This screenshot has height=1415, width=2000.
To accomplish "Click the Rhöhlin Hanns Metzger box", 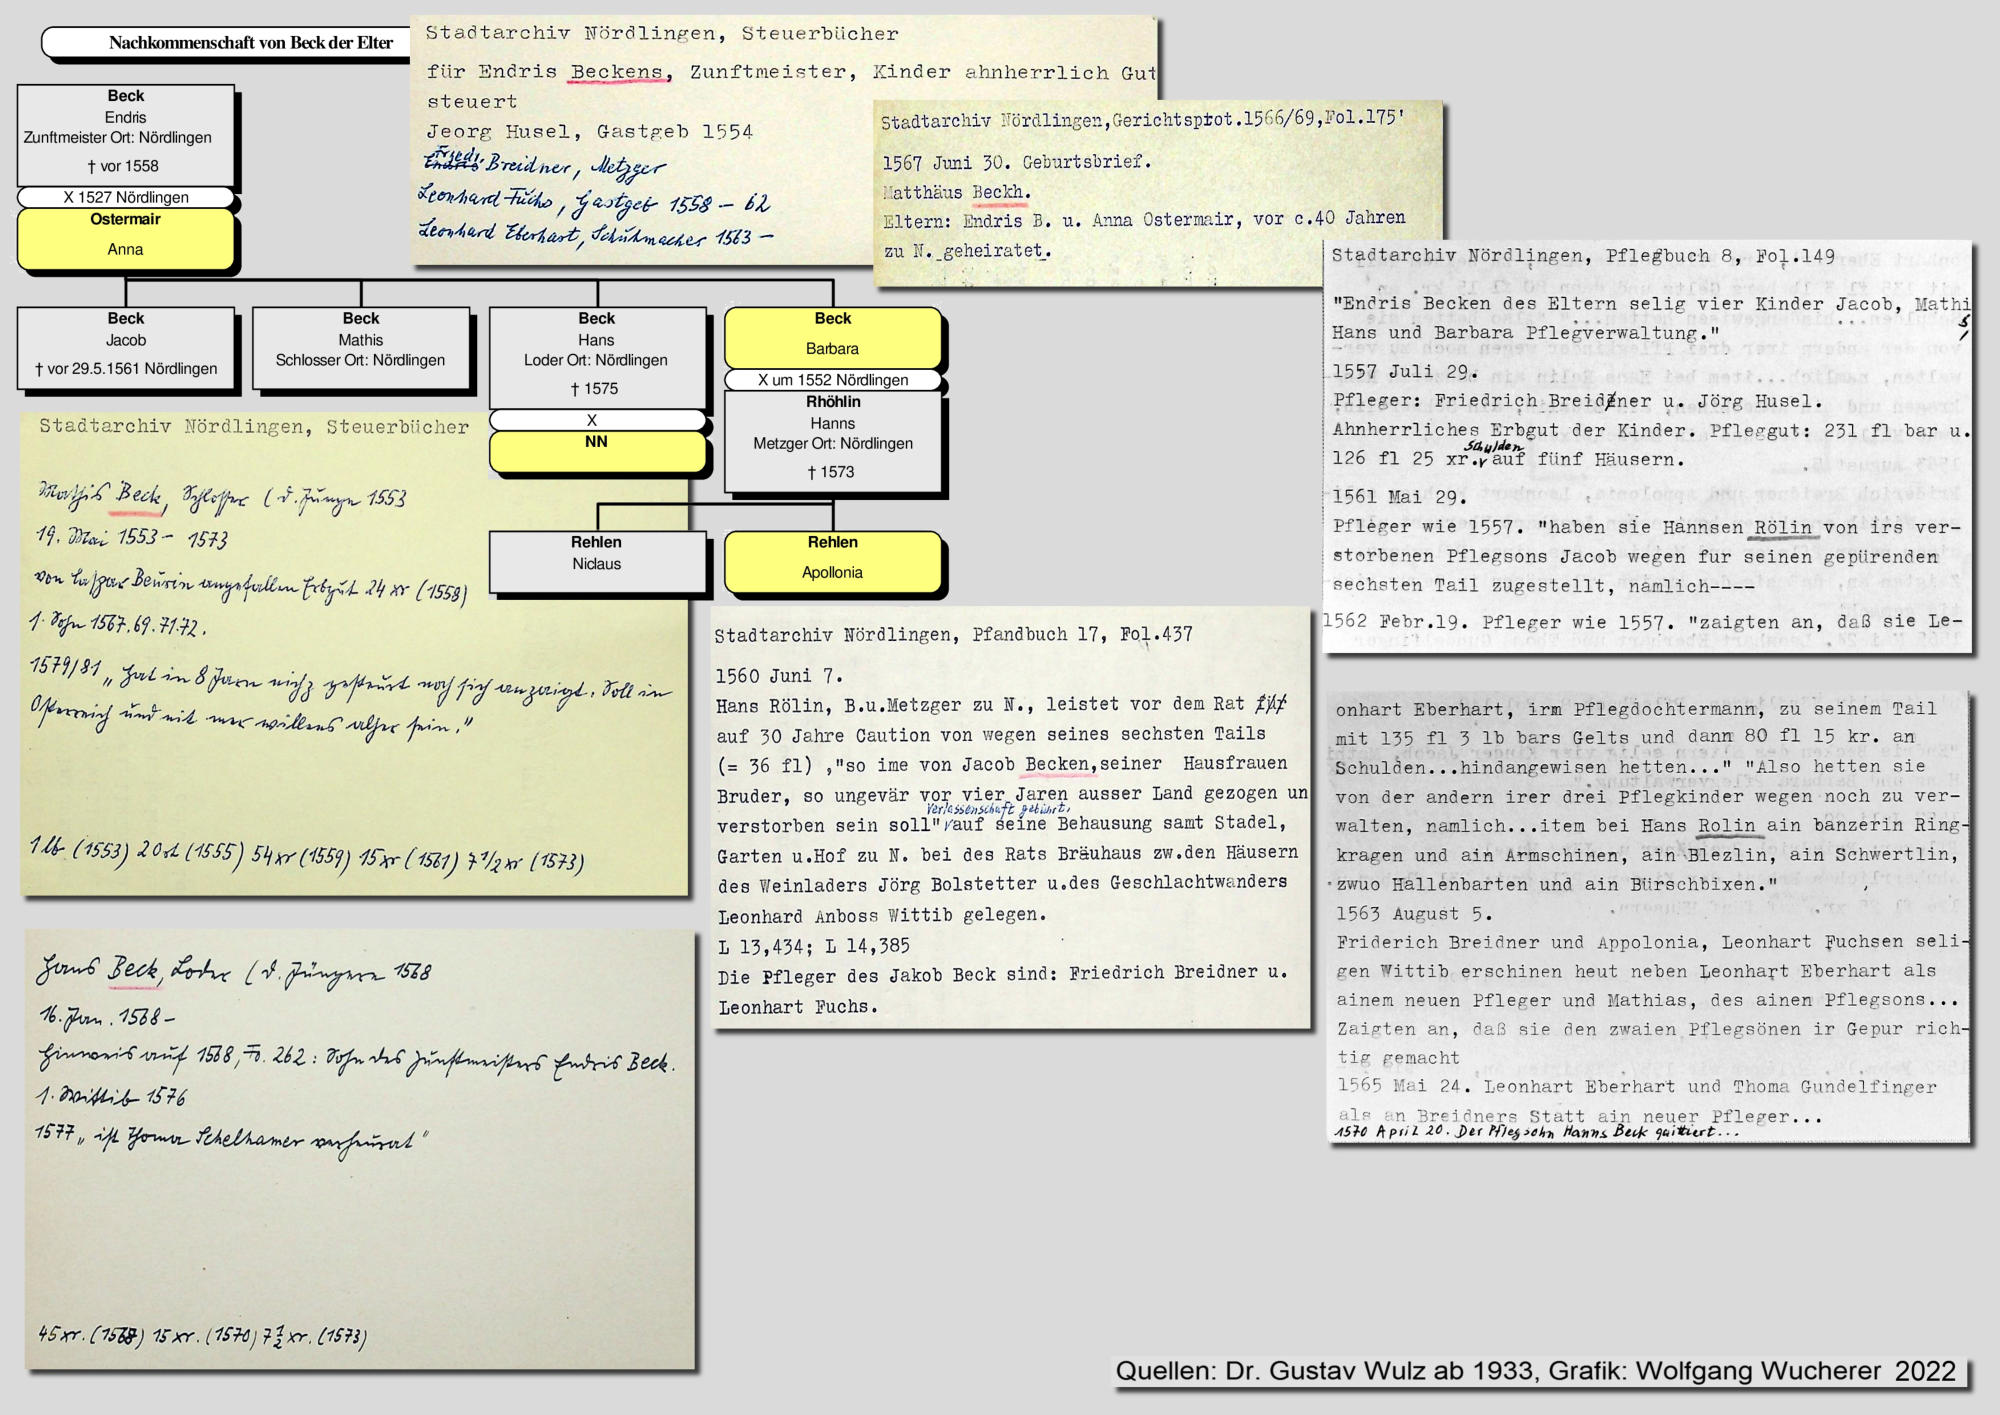I will pyautogui.click(x=833, y=440).
